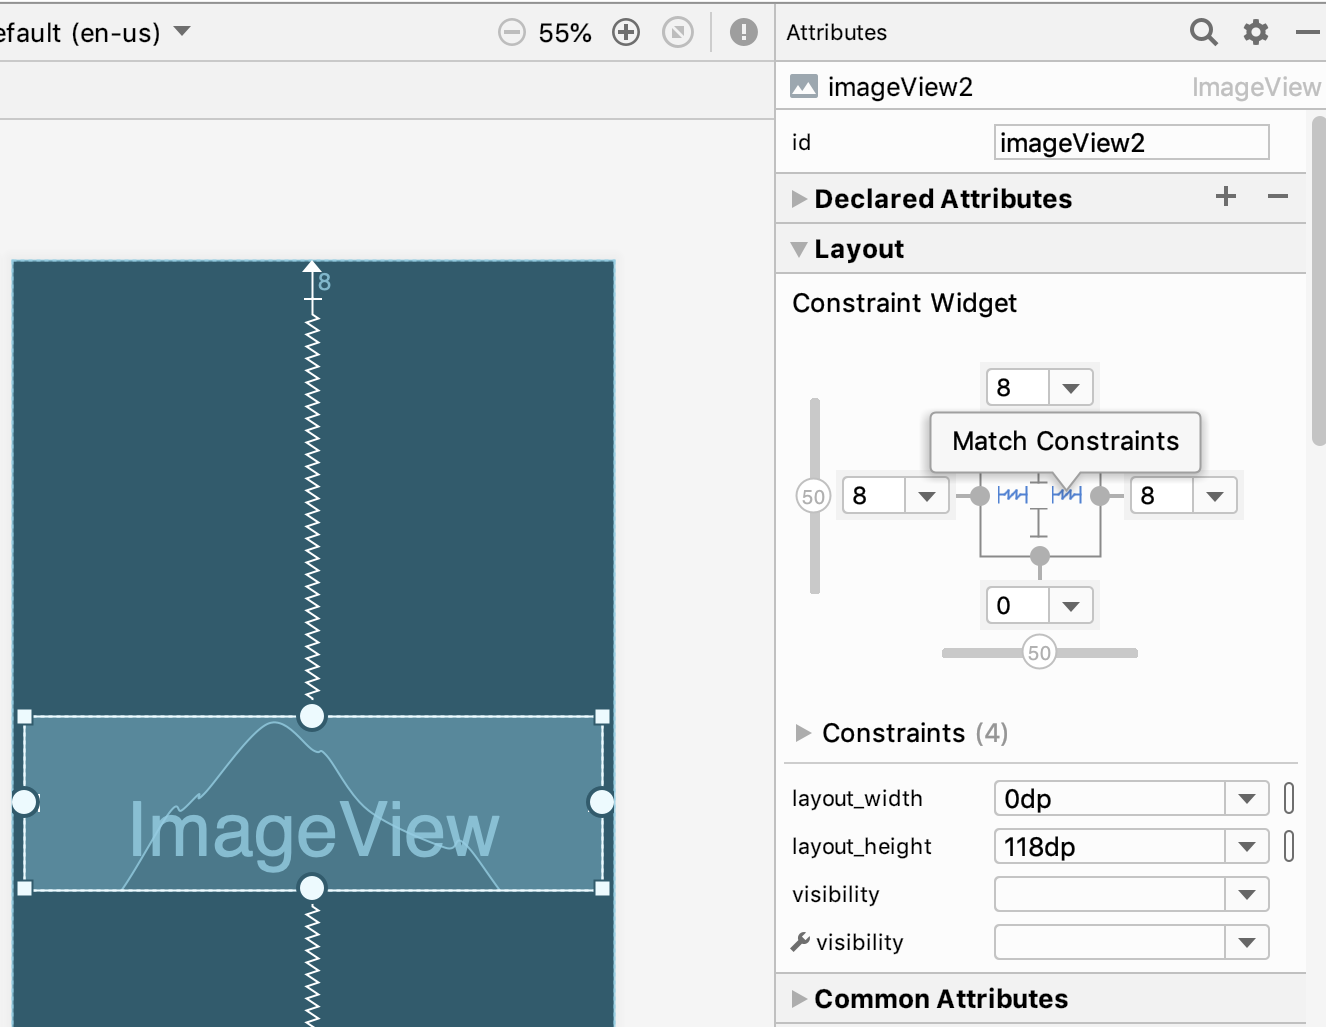Screen dimensions: 1326x1027
Task: Search attributes with the magnifier icon
Action: tap(1203, 33)
